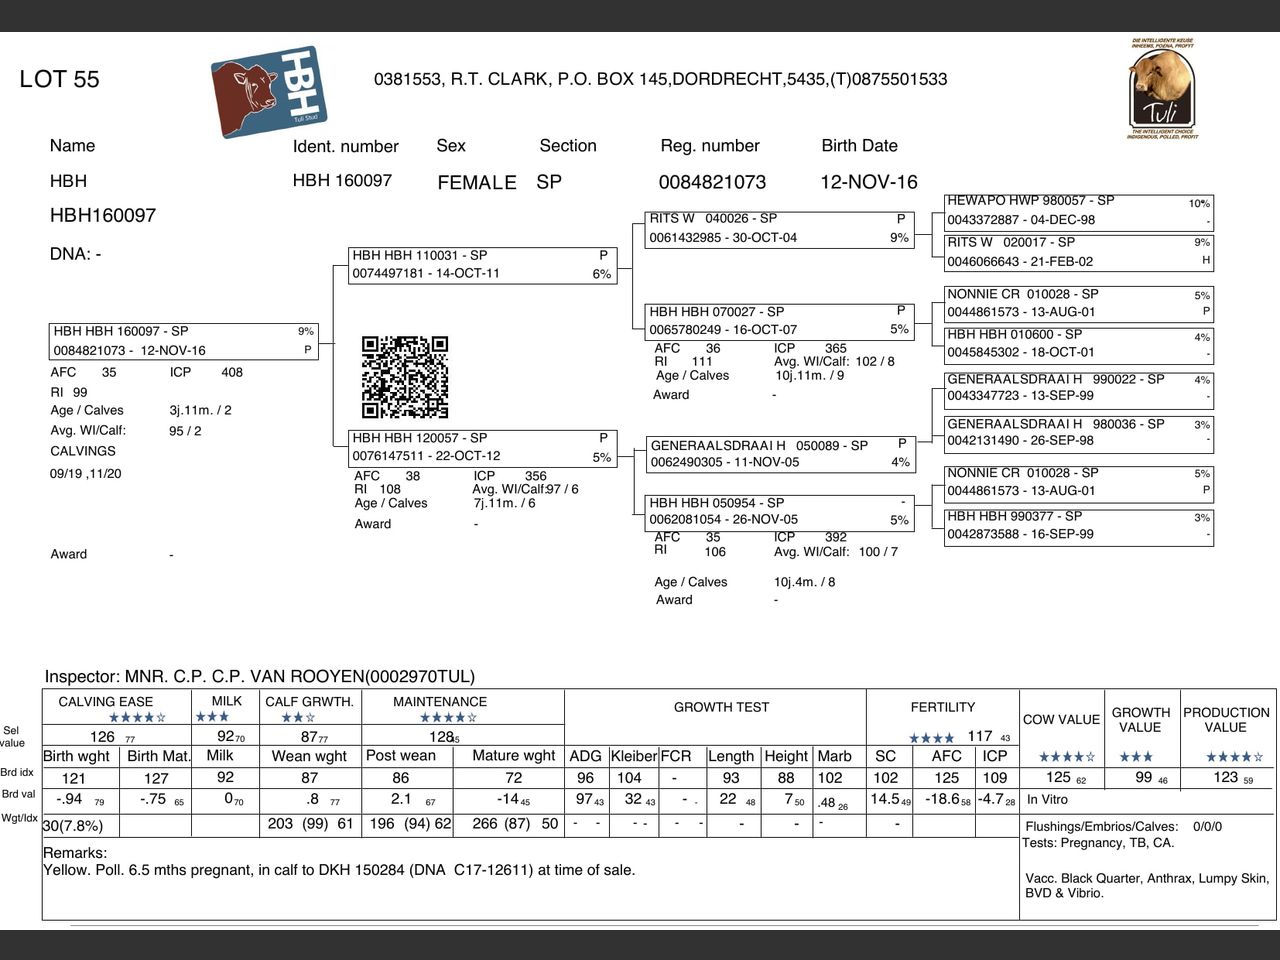
Task: Select GENERAALSDRAAI H 050089 pedigree box
Action: pos(779,453)
